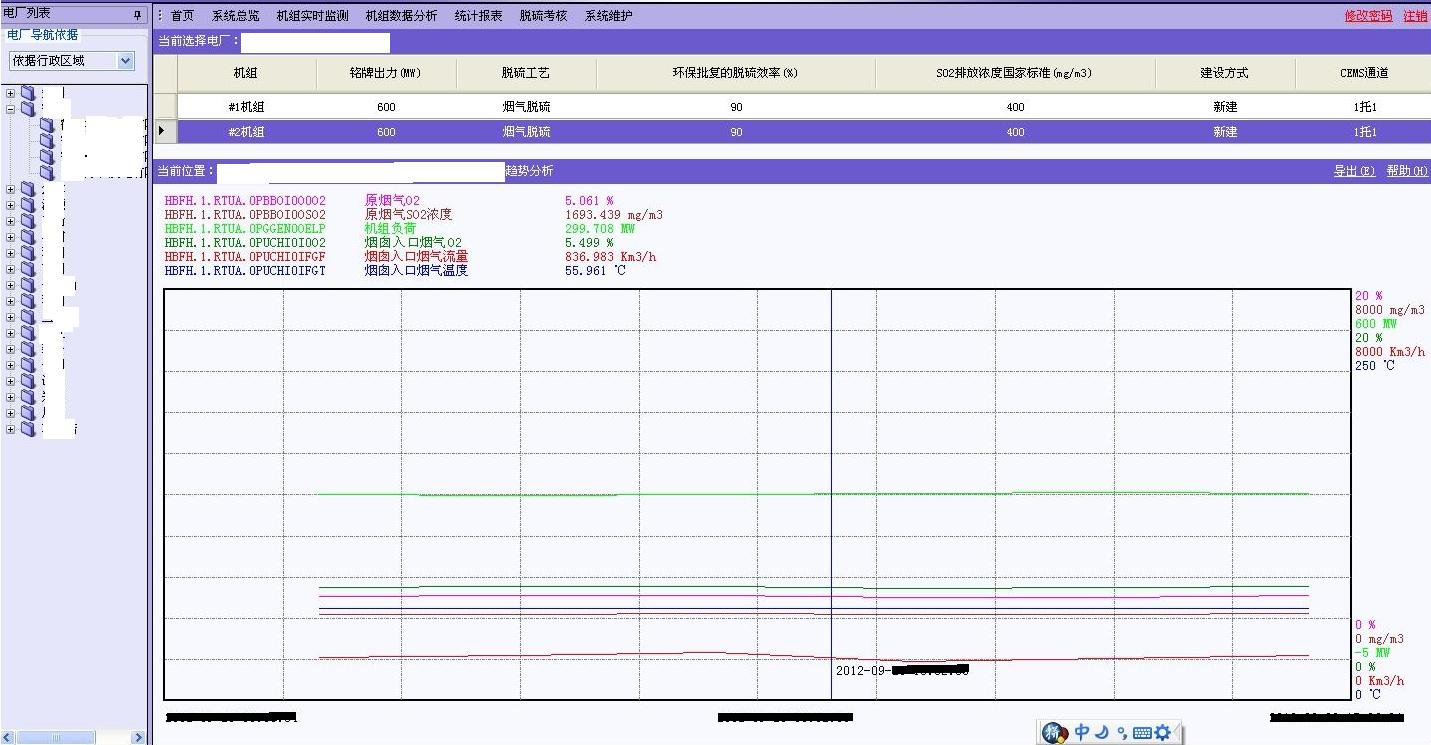Click the 1693.439 mg/m3 value
The height and width of the screenshot is (745, 1431).
click(614, 215)
